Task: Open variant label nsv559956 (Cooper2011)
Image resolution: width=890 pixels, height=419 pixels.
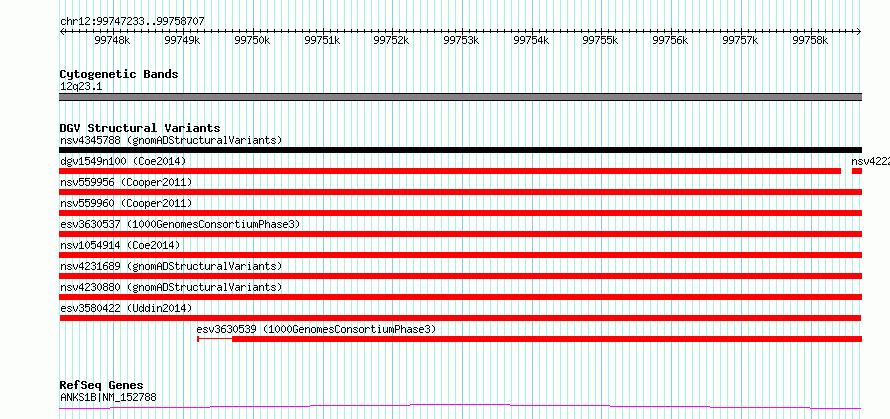Action: (126, 182)
